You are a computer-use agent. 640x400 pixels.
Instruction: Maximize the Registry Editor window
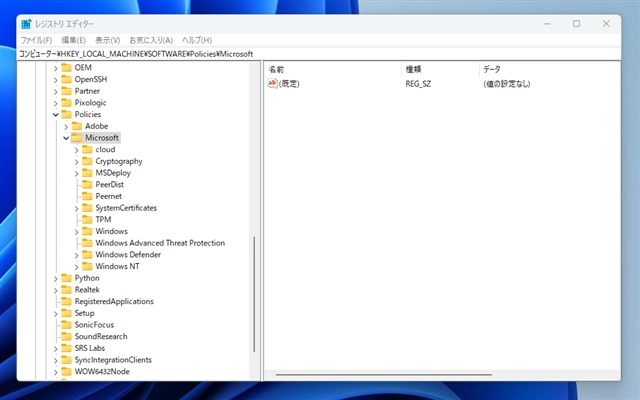tap(576, 24)
